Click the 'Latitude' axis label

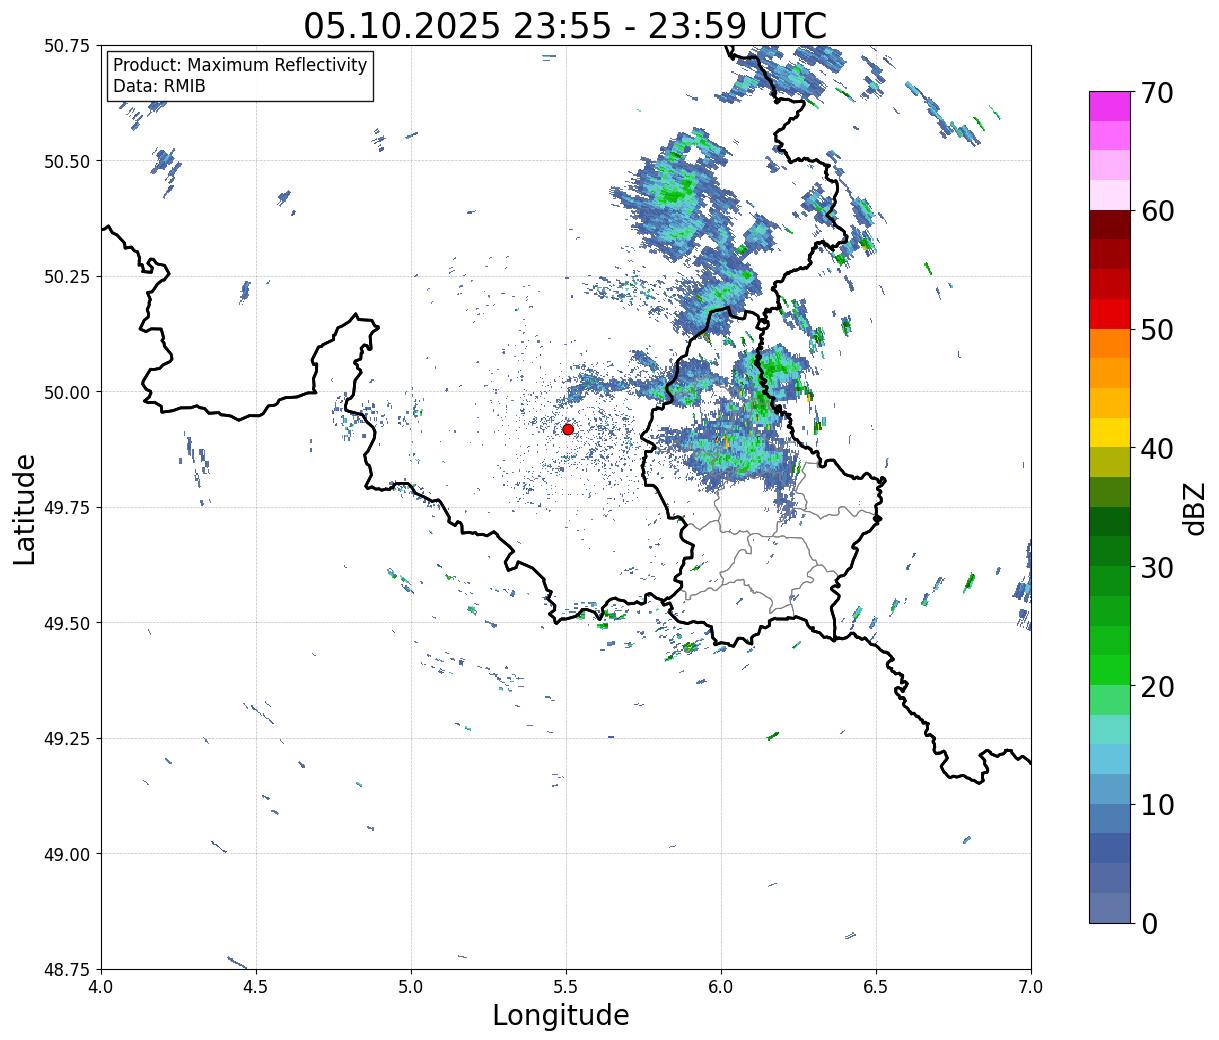click(x=25, y=508)
